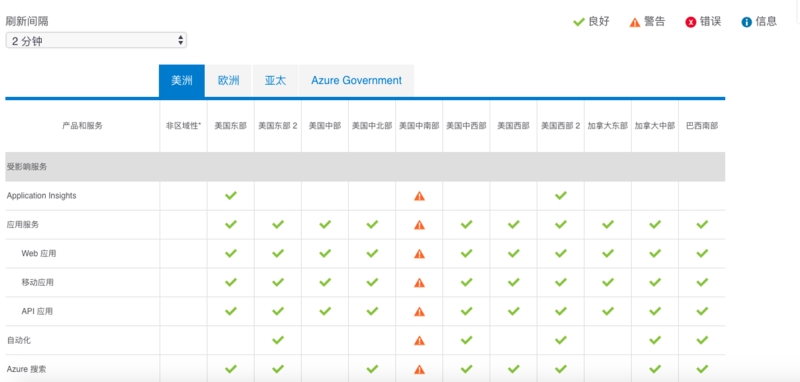Click Application Insights checkmark under 美国西部 2
The height and width of the screenshot is (382, 800).
(x=561, y=195)
